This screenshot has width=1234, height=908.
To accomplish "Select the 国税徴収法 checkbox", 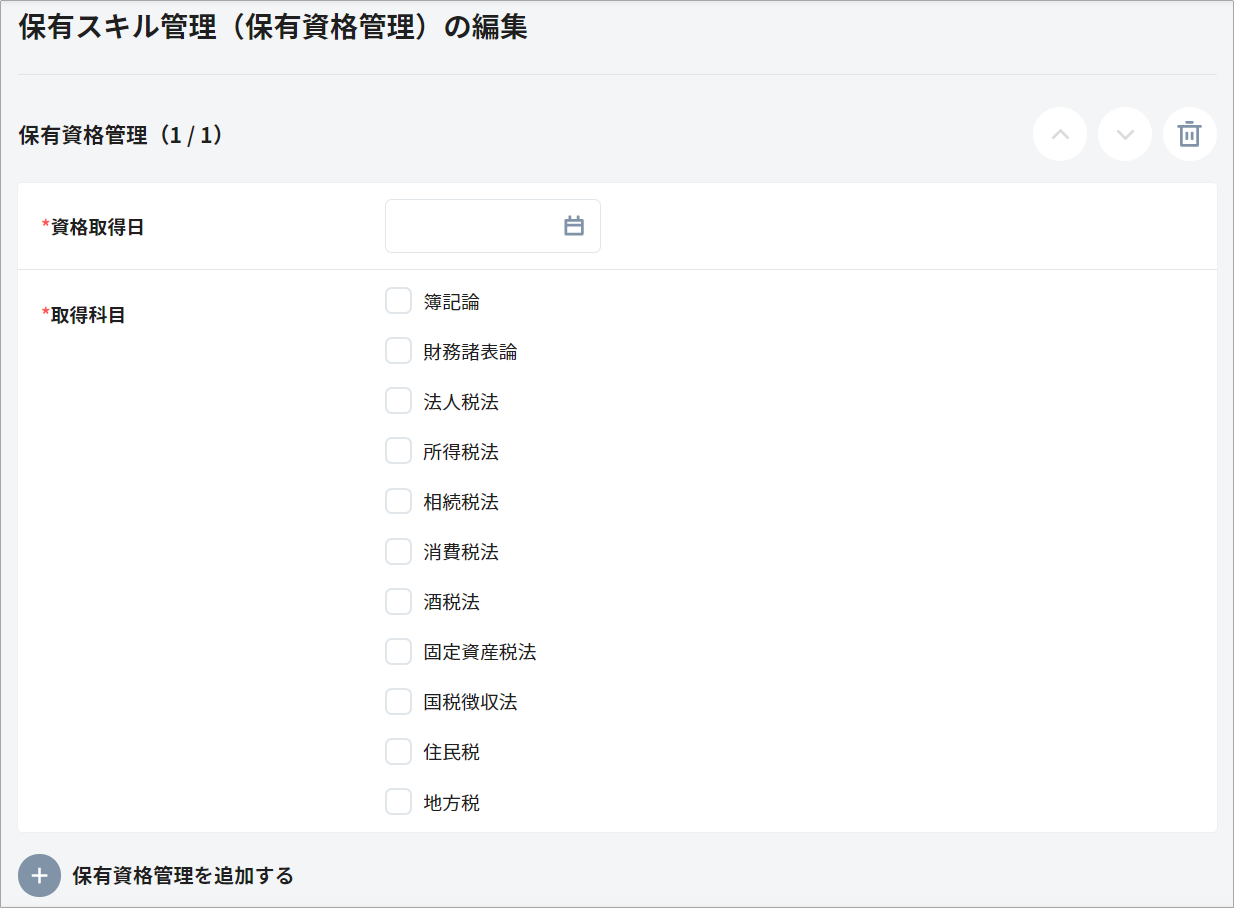I will coord(398,701).
